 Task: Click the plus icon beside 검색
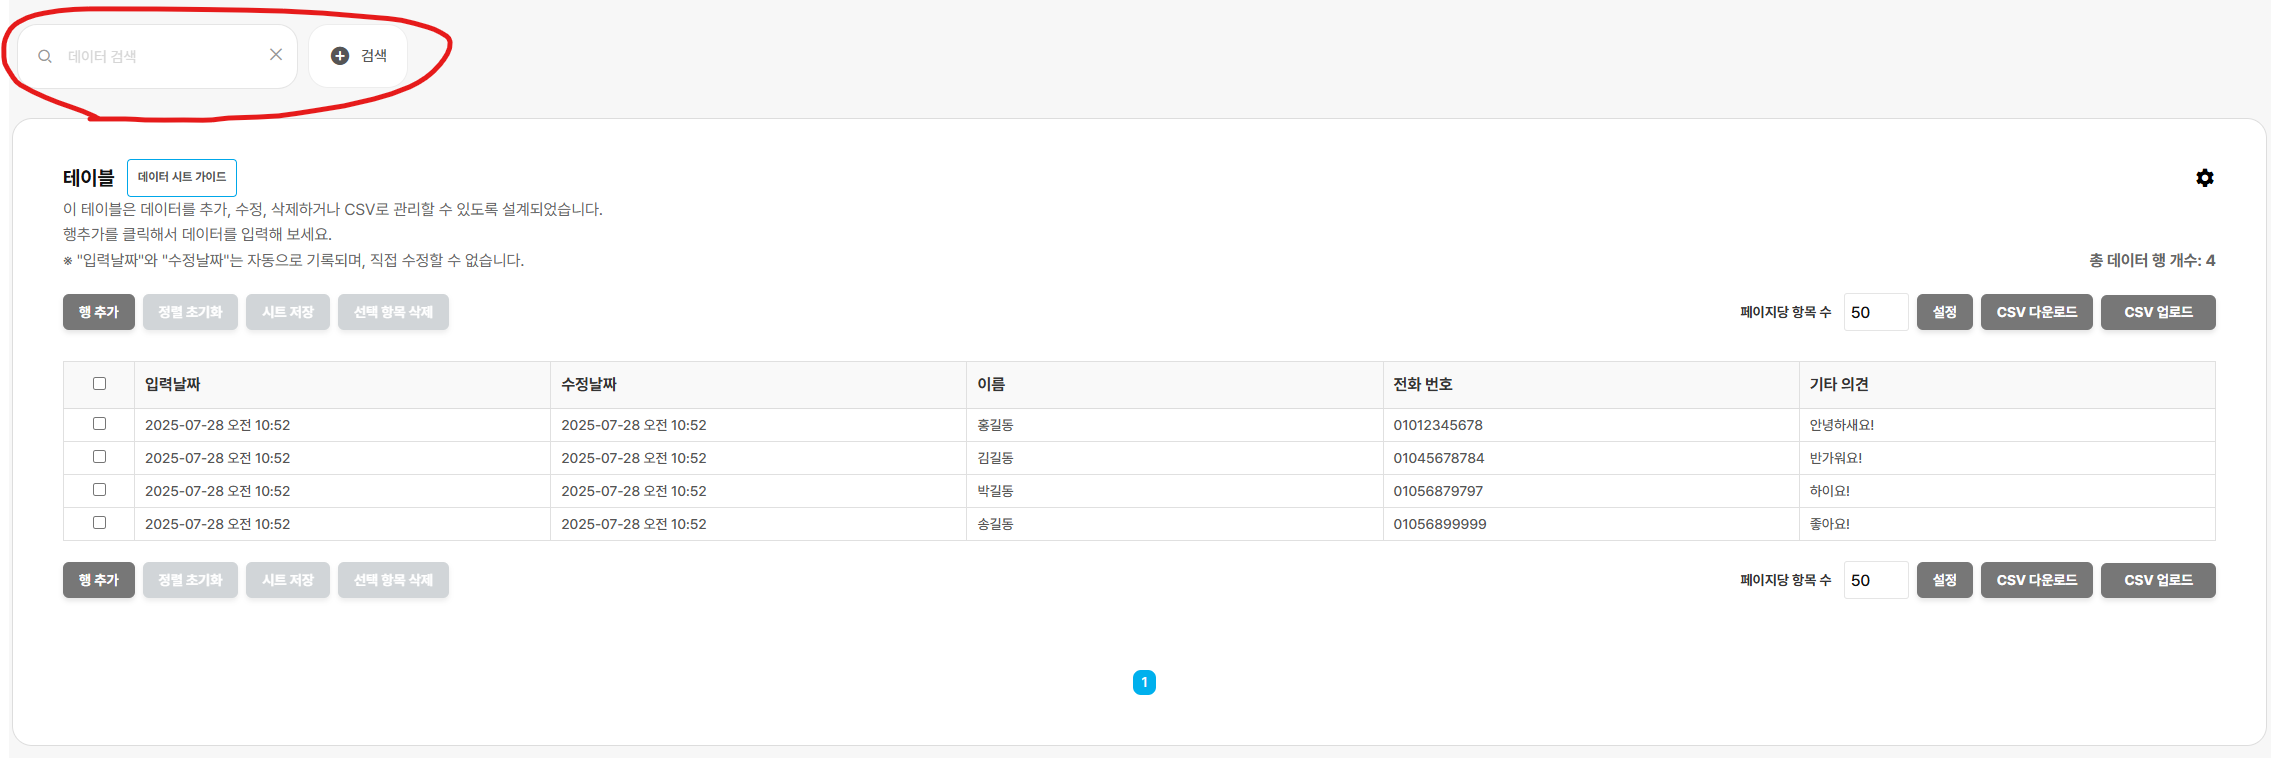[340, 56]
